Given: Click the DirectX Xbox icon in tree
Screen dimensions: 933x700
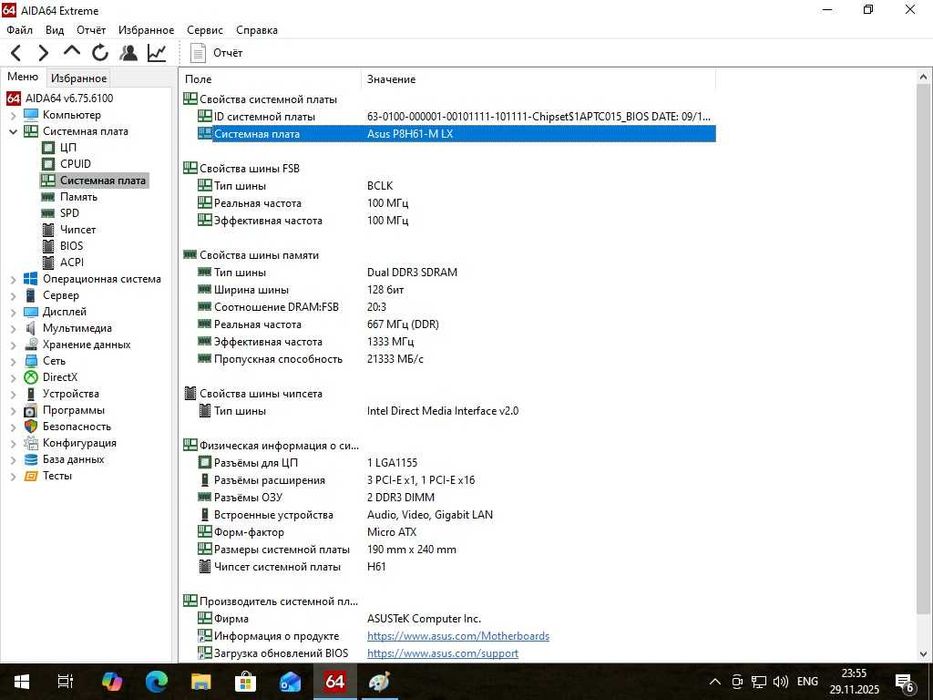Looking at the screenshot, I should point(31,377).
